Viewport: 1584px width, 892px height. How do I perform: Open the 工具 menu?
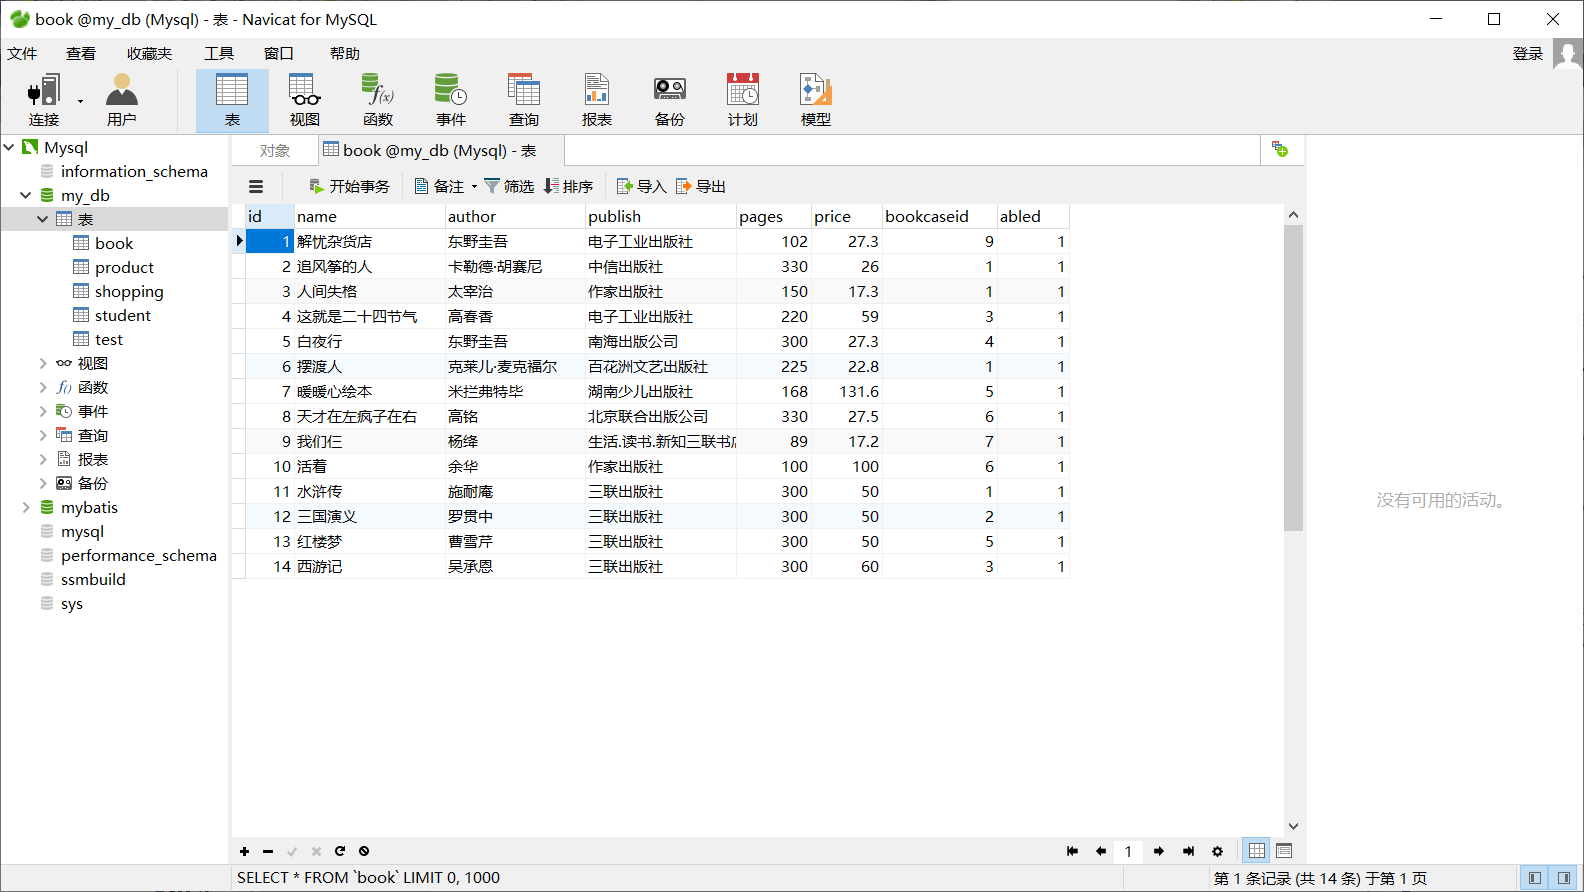click(219, 54)
